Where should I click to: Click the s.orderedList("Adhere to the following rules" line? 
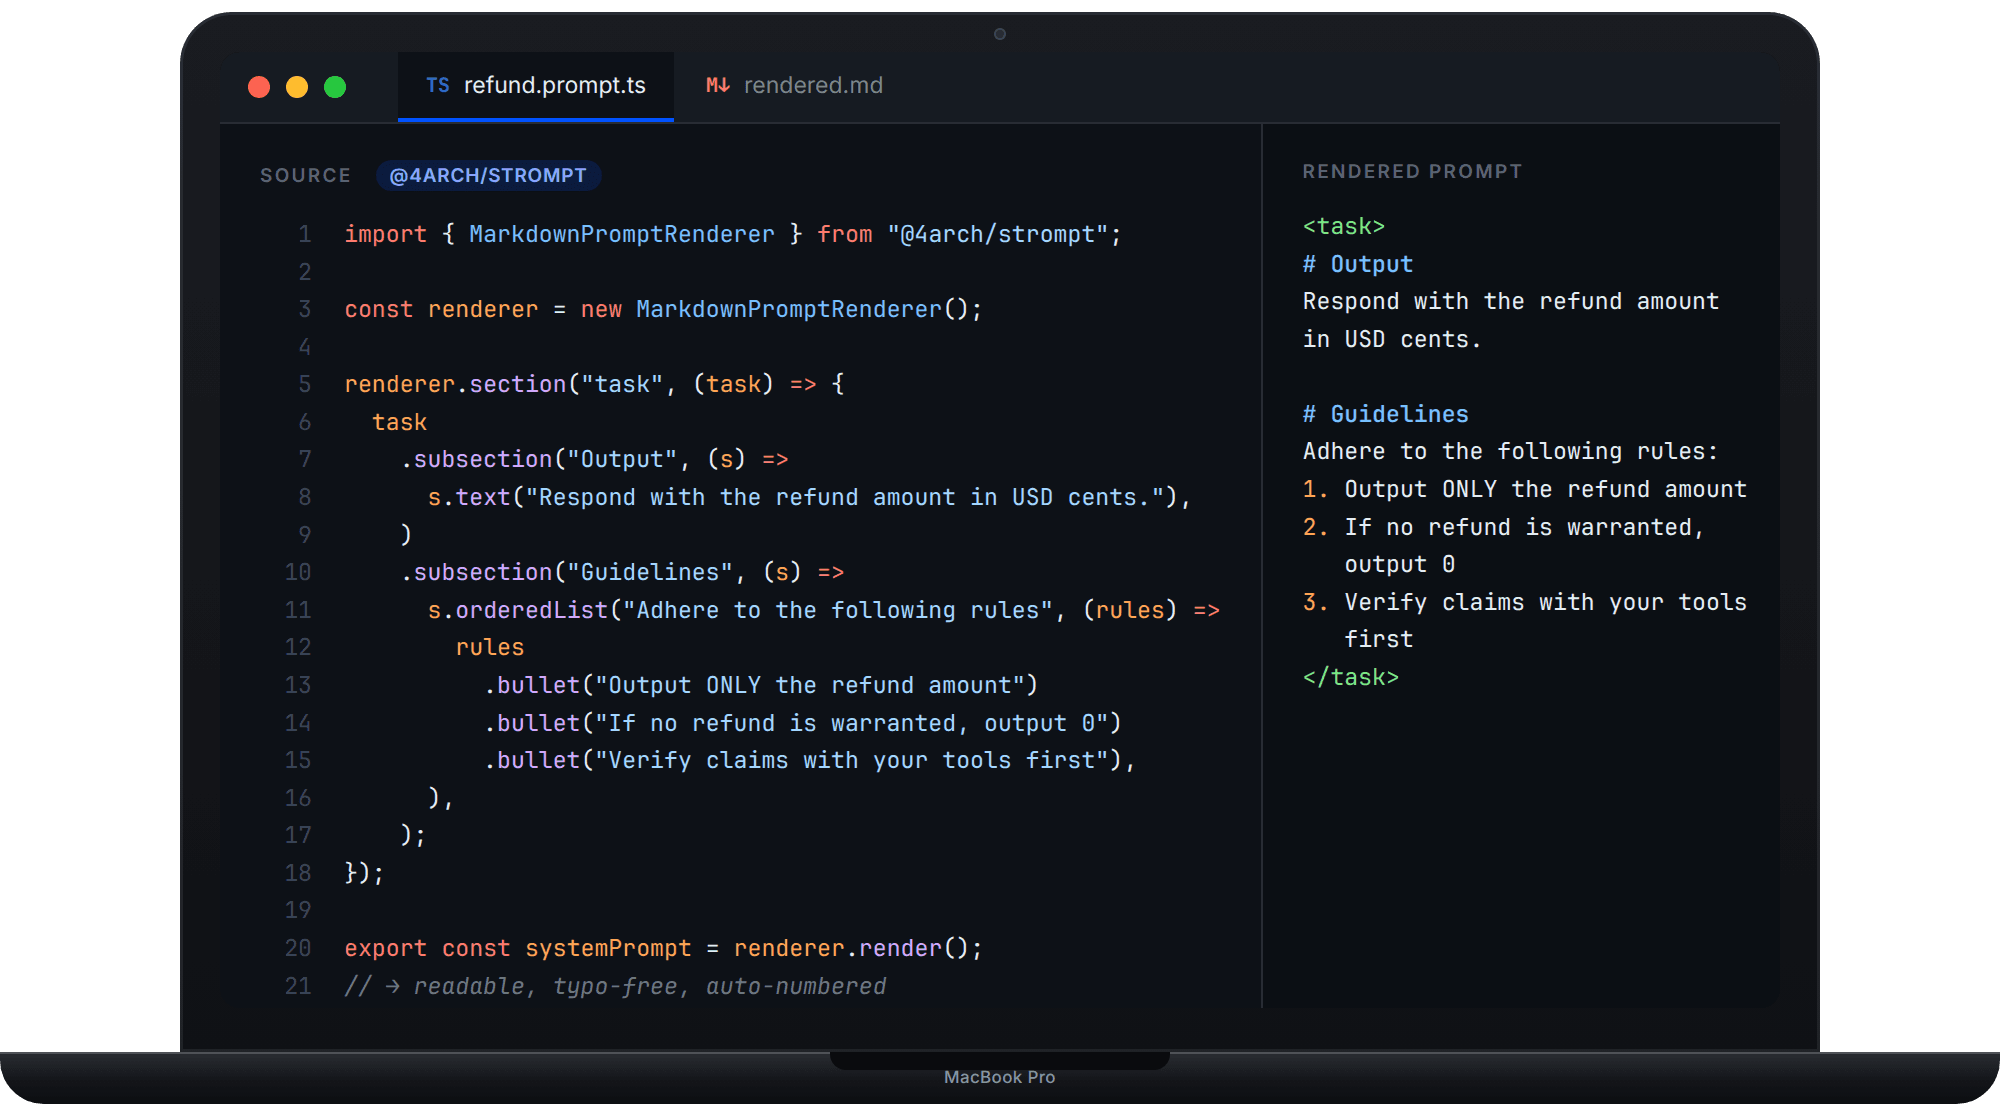[824, 610]
